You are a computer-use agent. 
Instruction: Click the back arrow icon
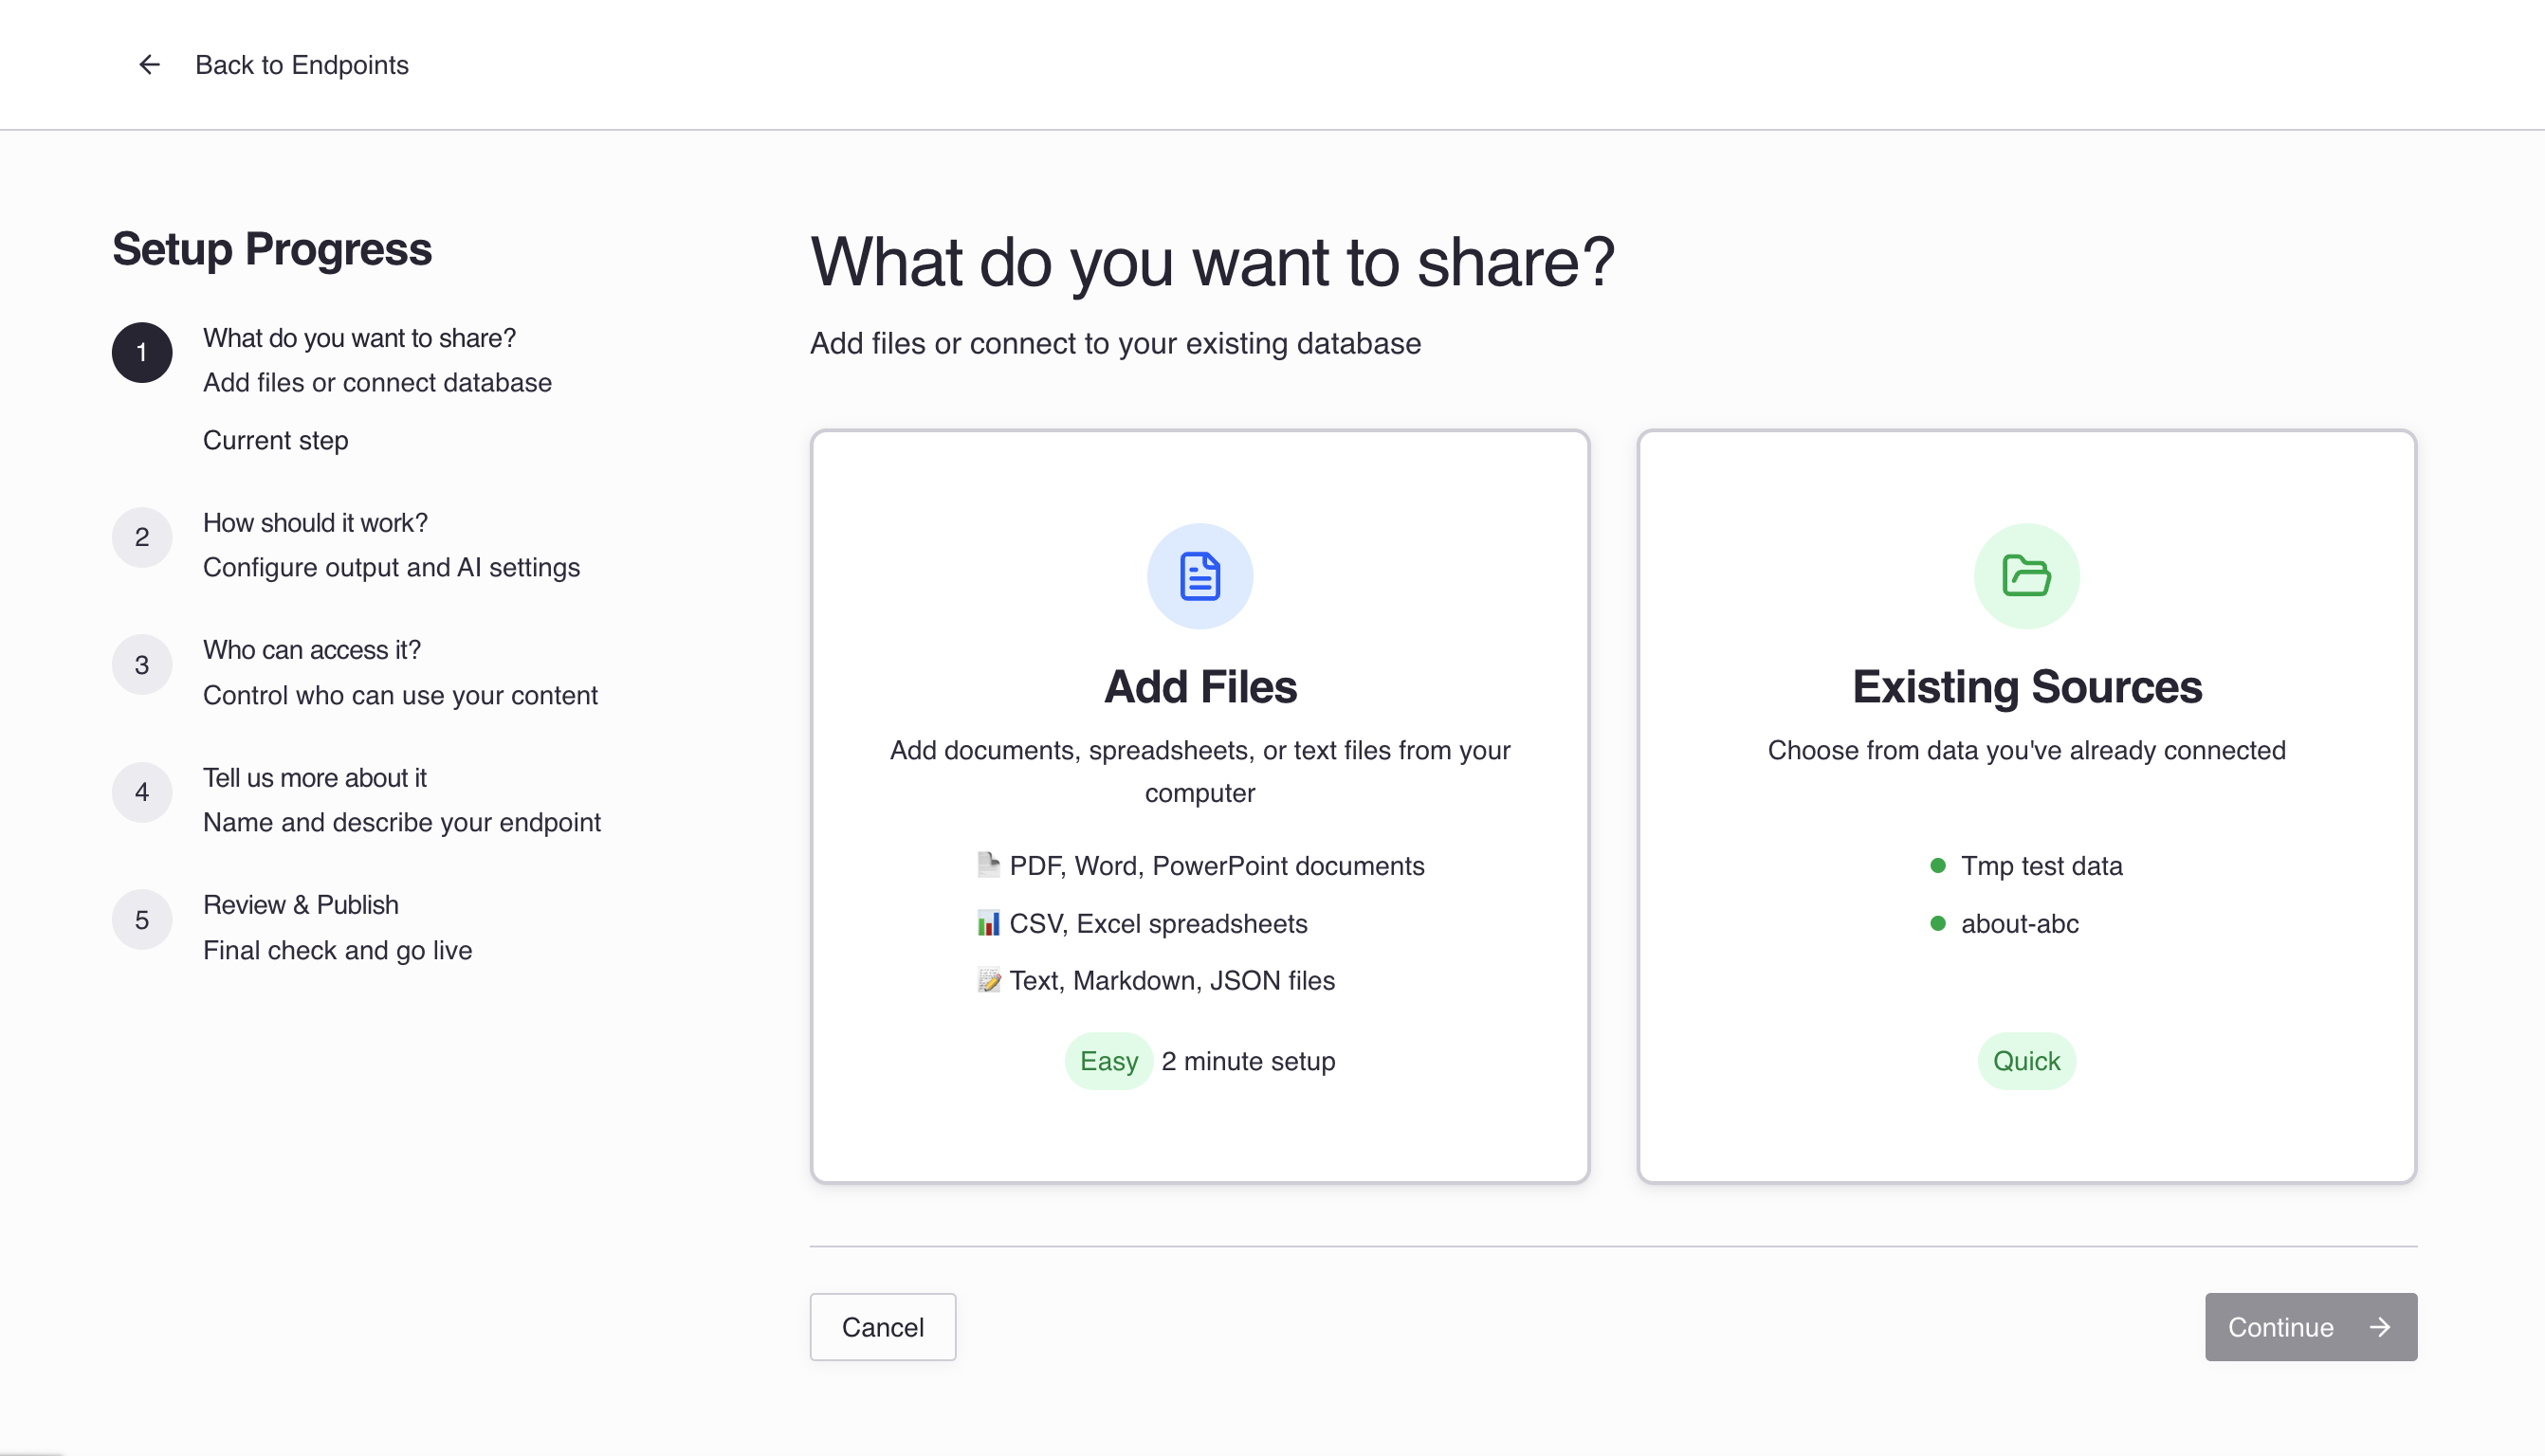(149, 65)
